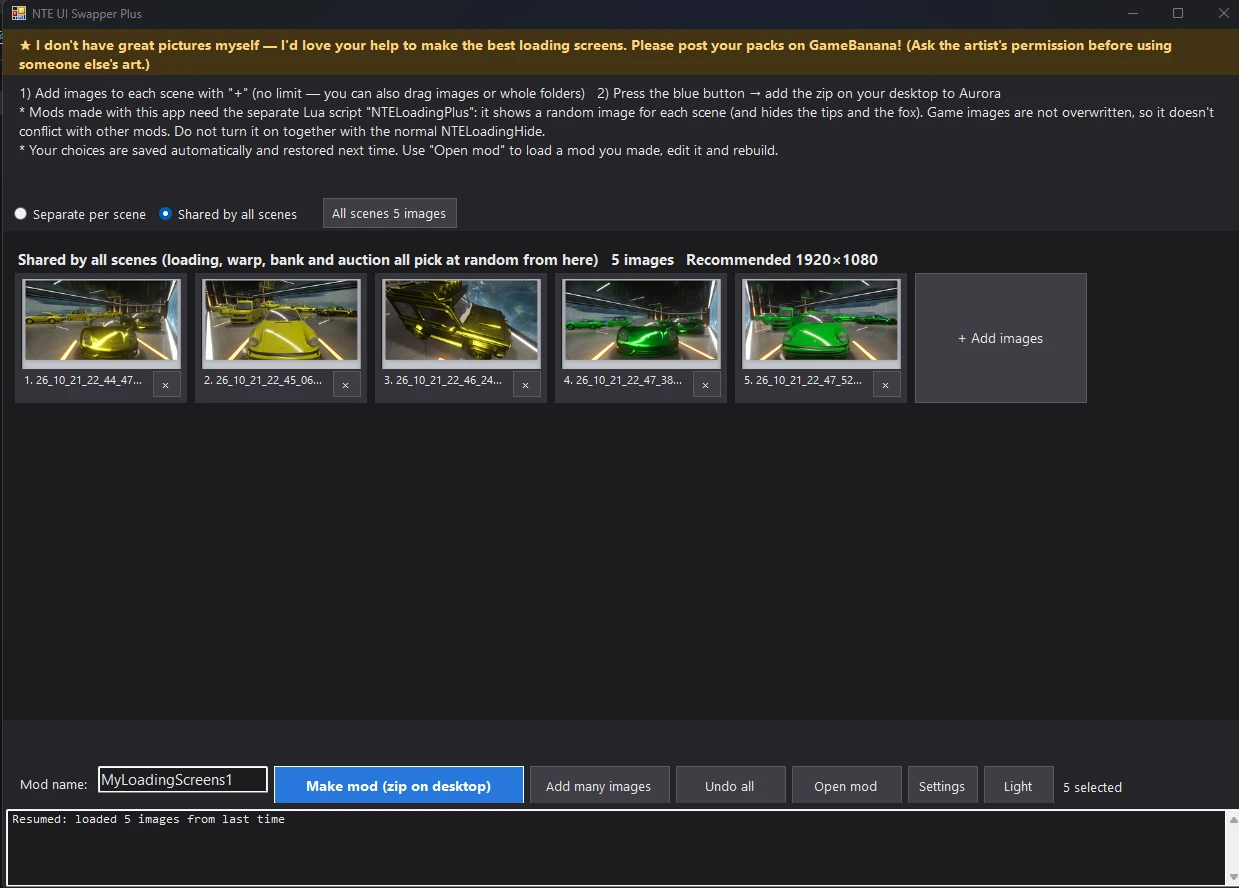Screen dimensions: 1239x888
Task: Click file name "1. 26_10_21_22_44_47..."
Action: click(x=83, y=381)
